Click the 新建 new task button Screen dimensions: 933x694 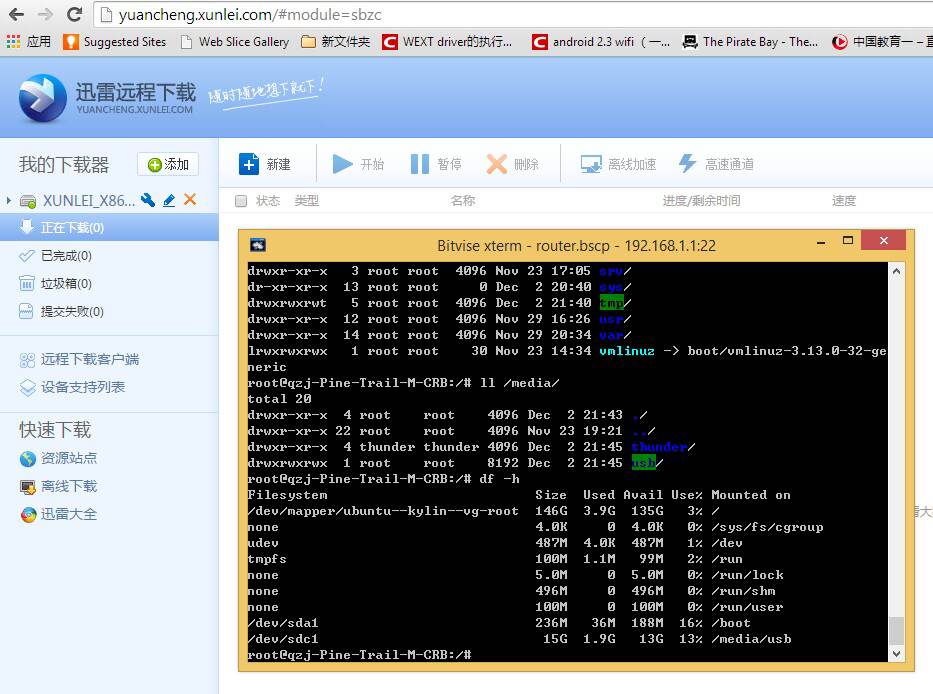pos(265,164)
